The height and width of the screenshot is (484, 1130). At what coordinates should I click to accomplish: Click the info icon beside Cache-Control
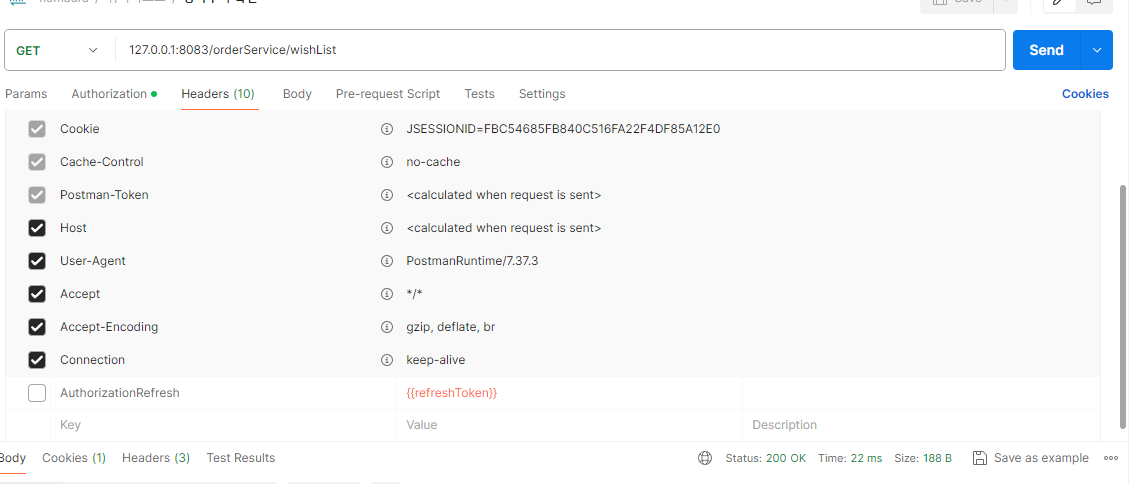386,162
